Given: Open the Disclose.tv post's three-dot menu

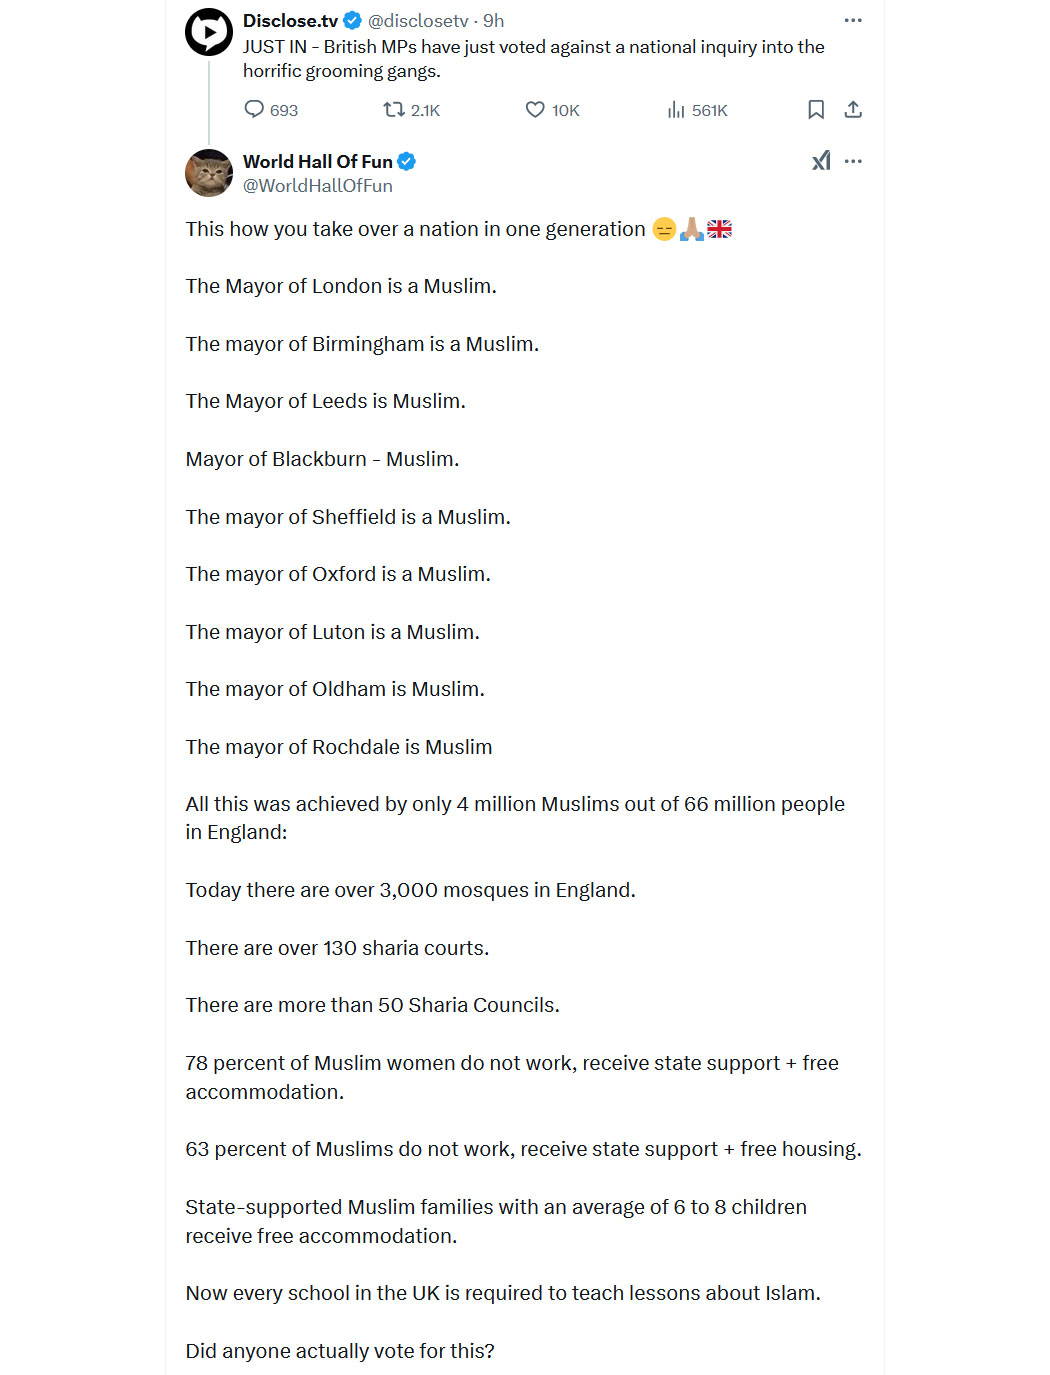Looking at the screenshot, I should pos(853,20).
